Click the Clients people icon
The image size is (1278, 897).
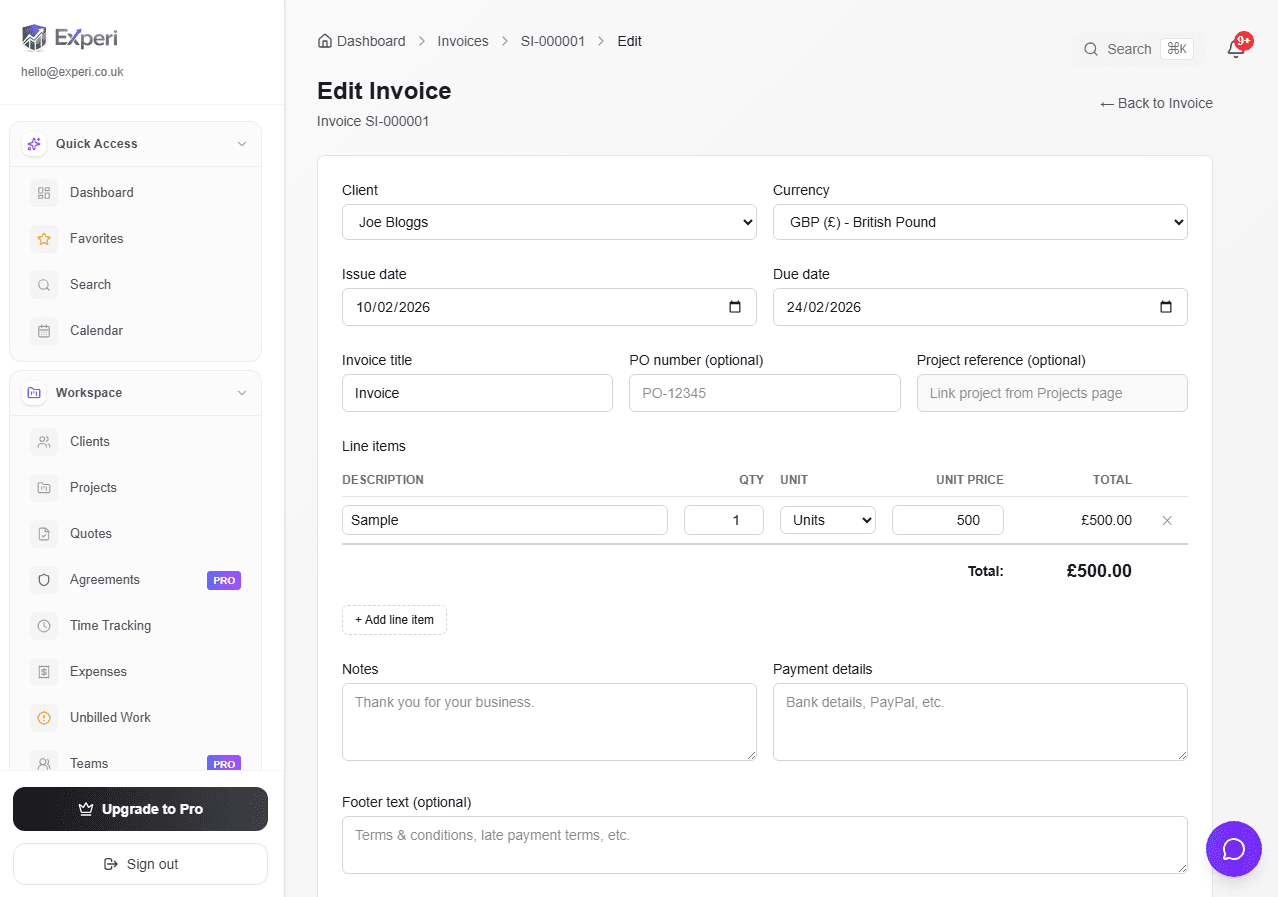tap(43, 441)
